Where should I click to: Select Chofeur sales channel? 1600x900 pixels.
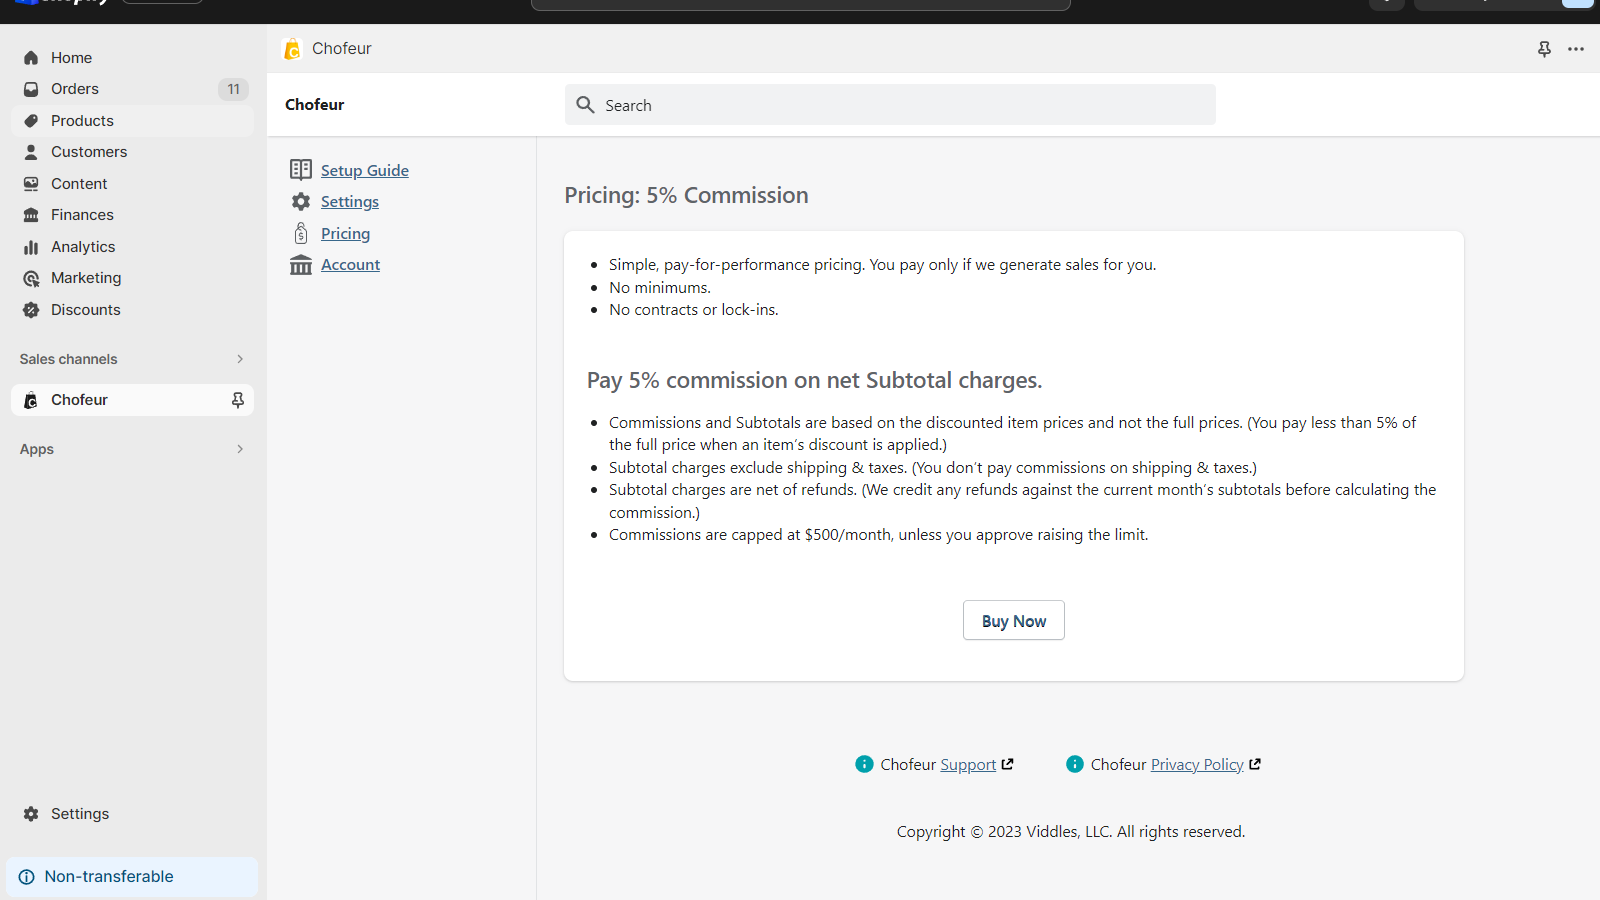(x=132, y=400)
